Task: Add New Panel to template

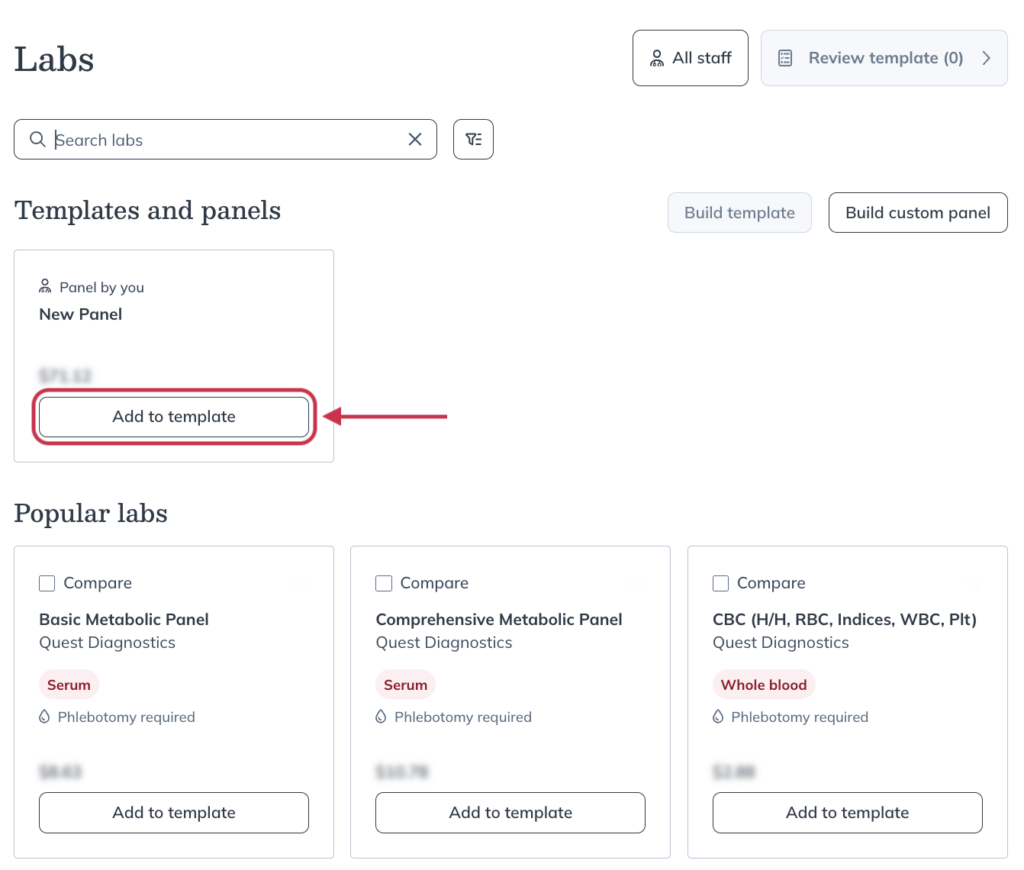Action: [174, 417]
